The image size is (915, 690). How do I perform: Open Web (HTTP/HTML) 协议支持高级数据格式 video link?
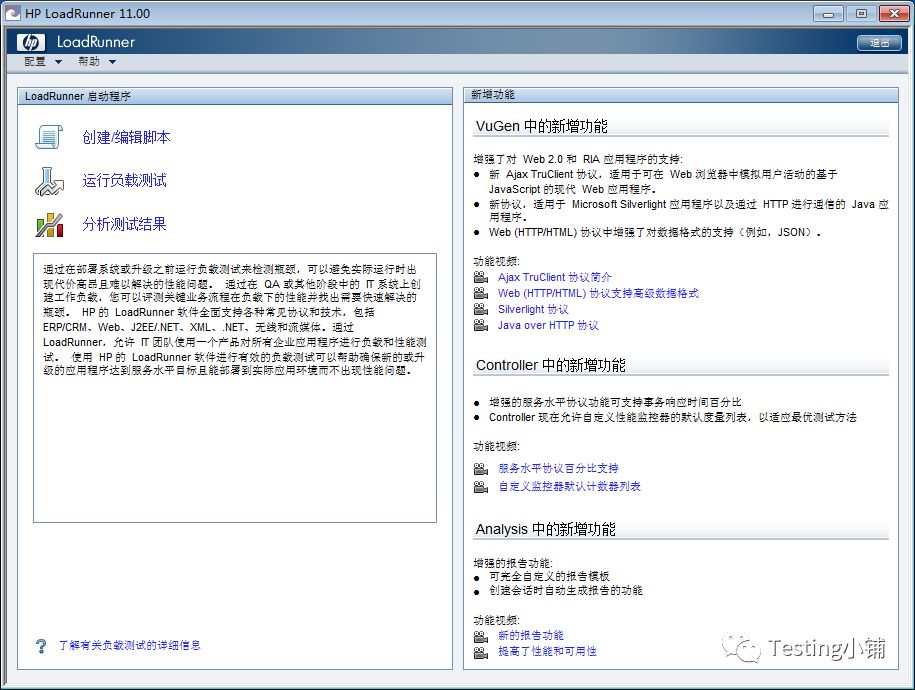point(598,293)
